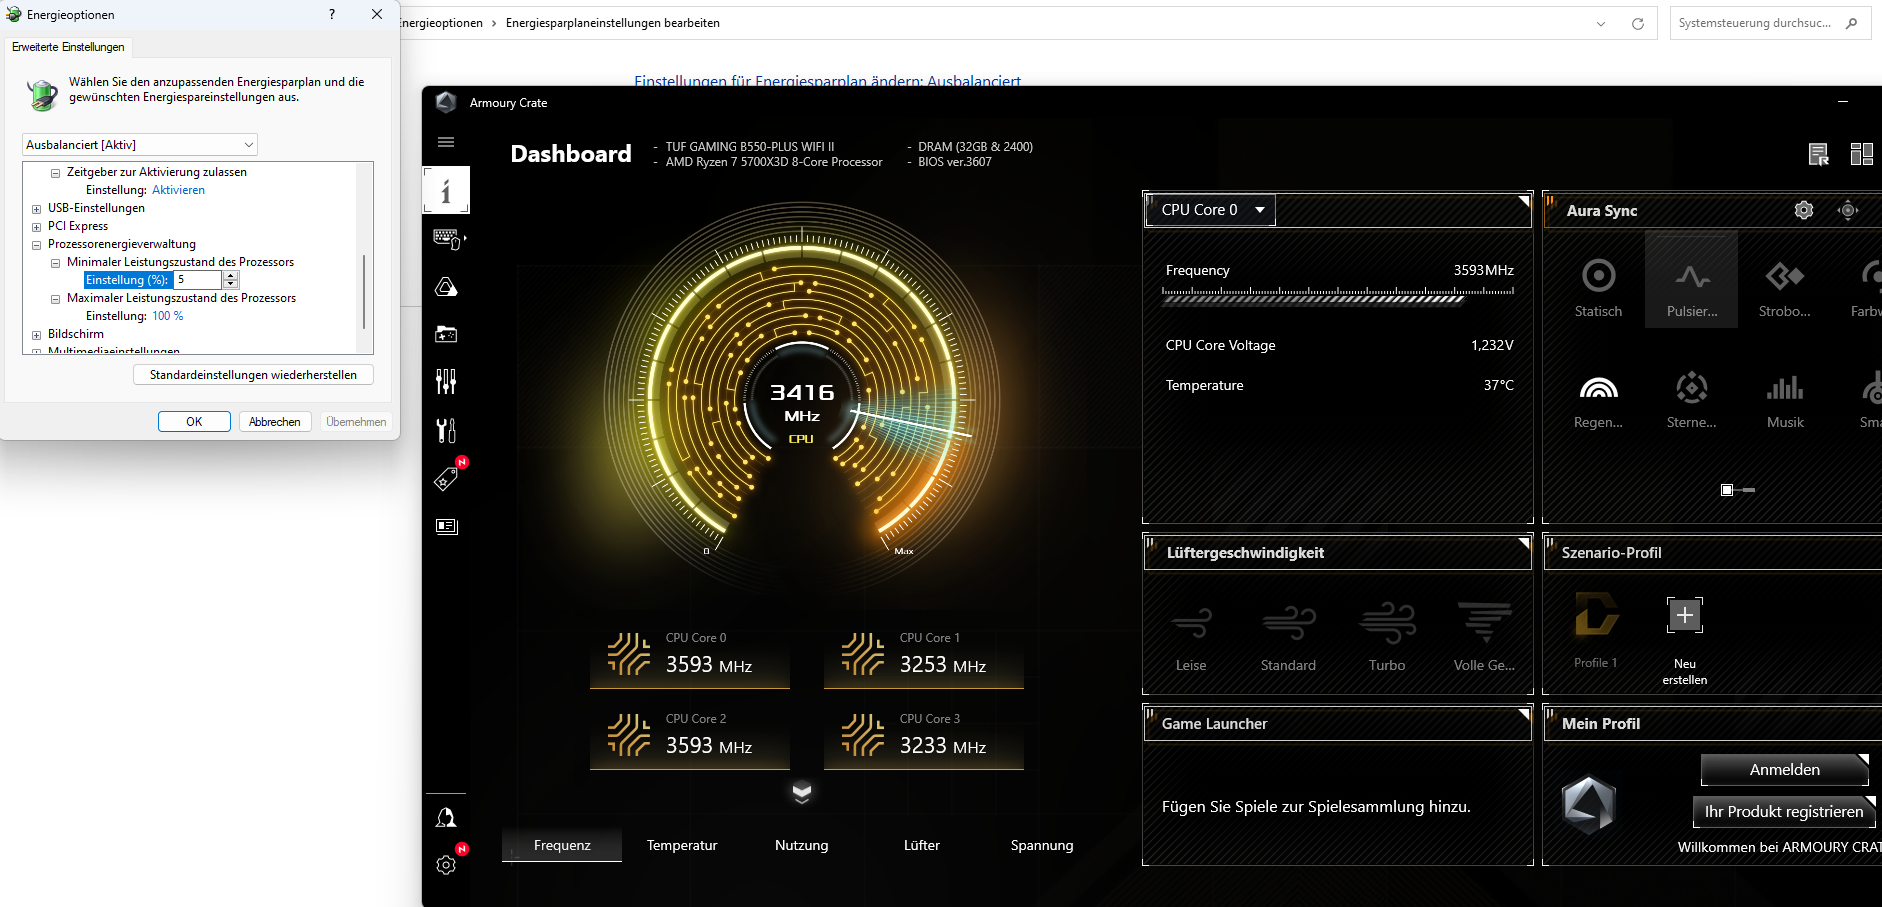Click the Anmelden button
This screenshot has height=907, width=1882.
[1785, 769]
